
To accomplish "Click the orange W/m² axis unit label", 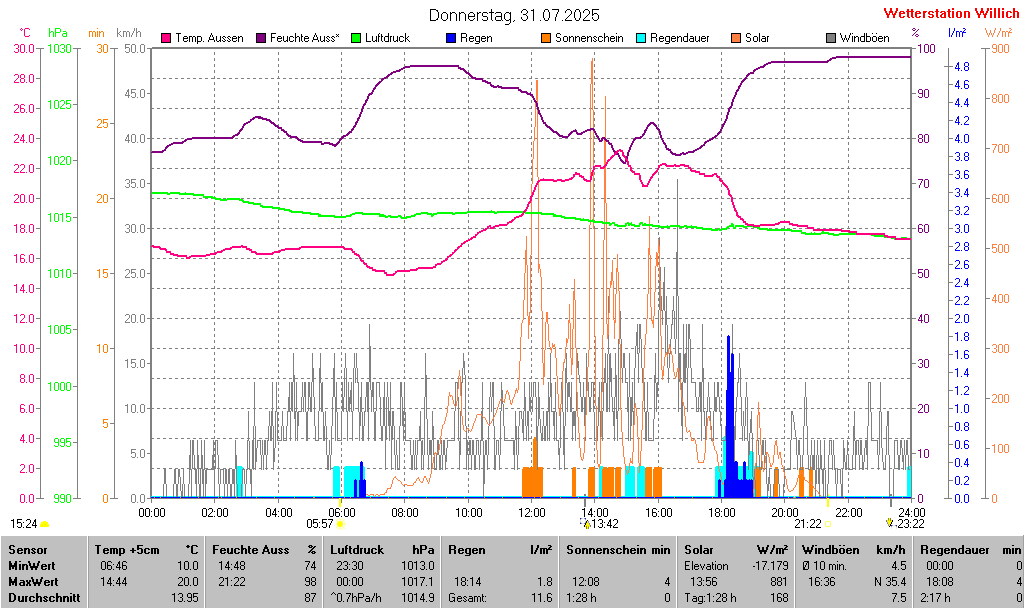I will 998,32.
